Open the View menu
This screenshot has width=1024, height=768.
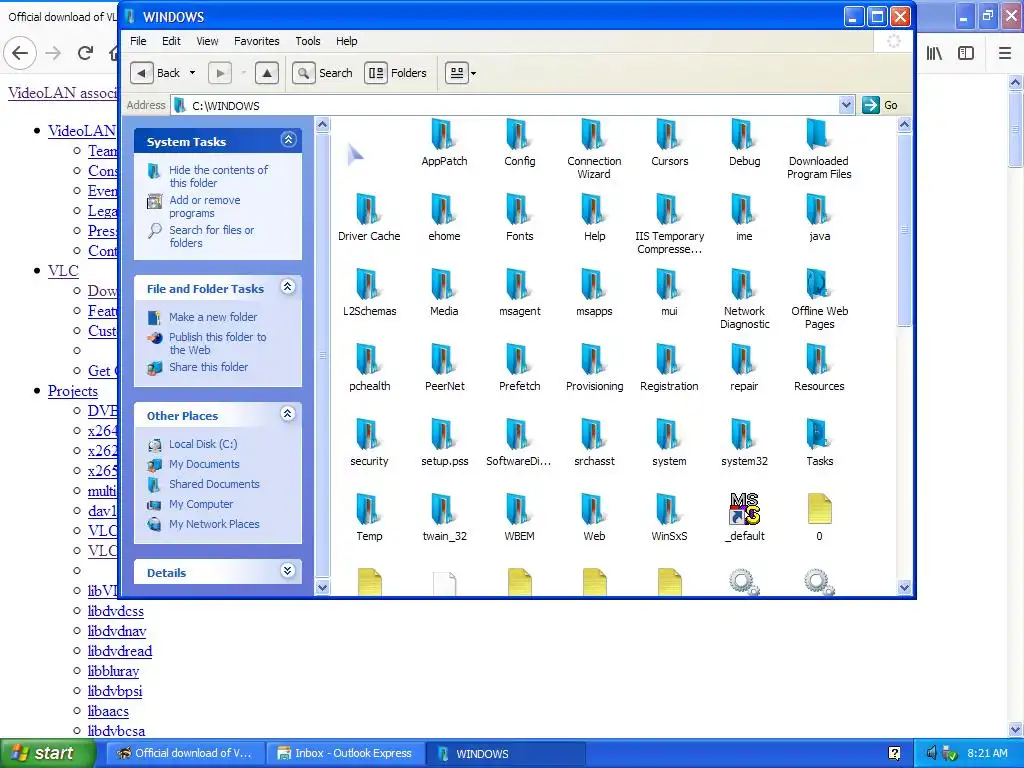pyautogui.click(x=207, y=41)
